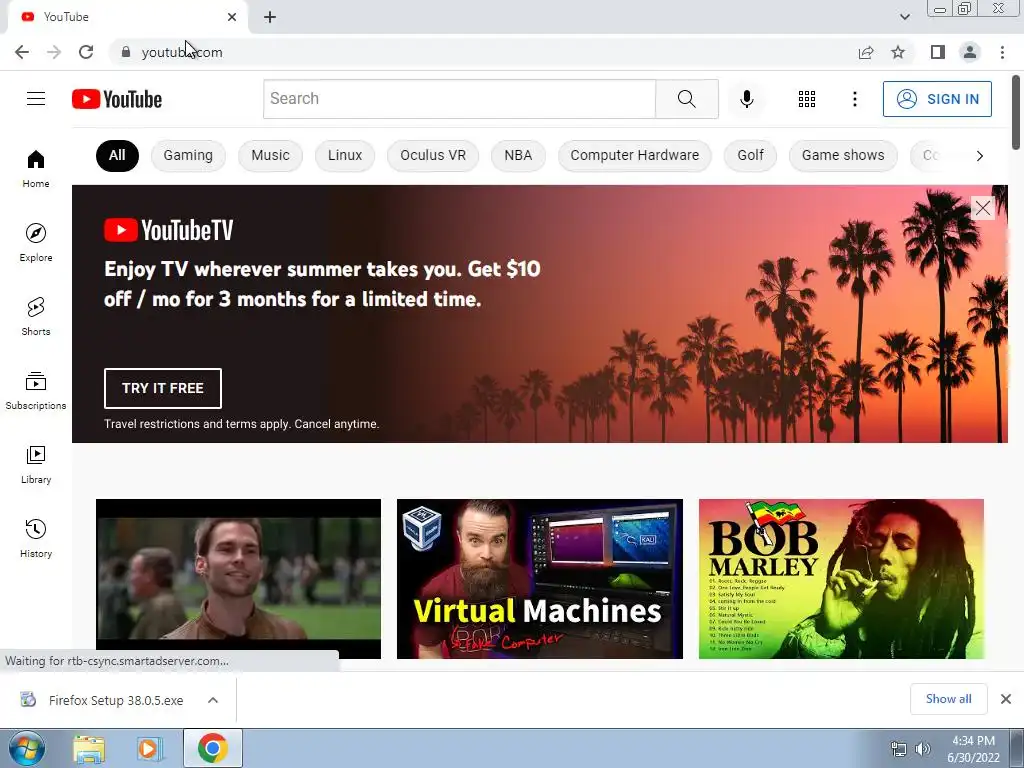Click the network tray icon
The height and width of the screenshot is (768, 1024).
[899, 749]
